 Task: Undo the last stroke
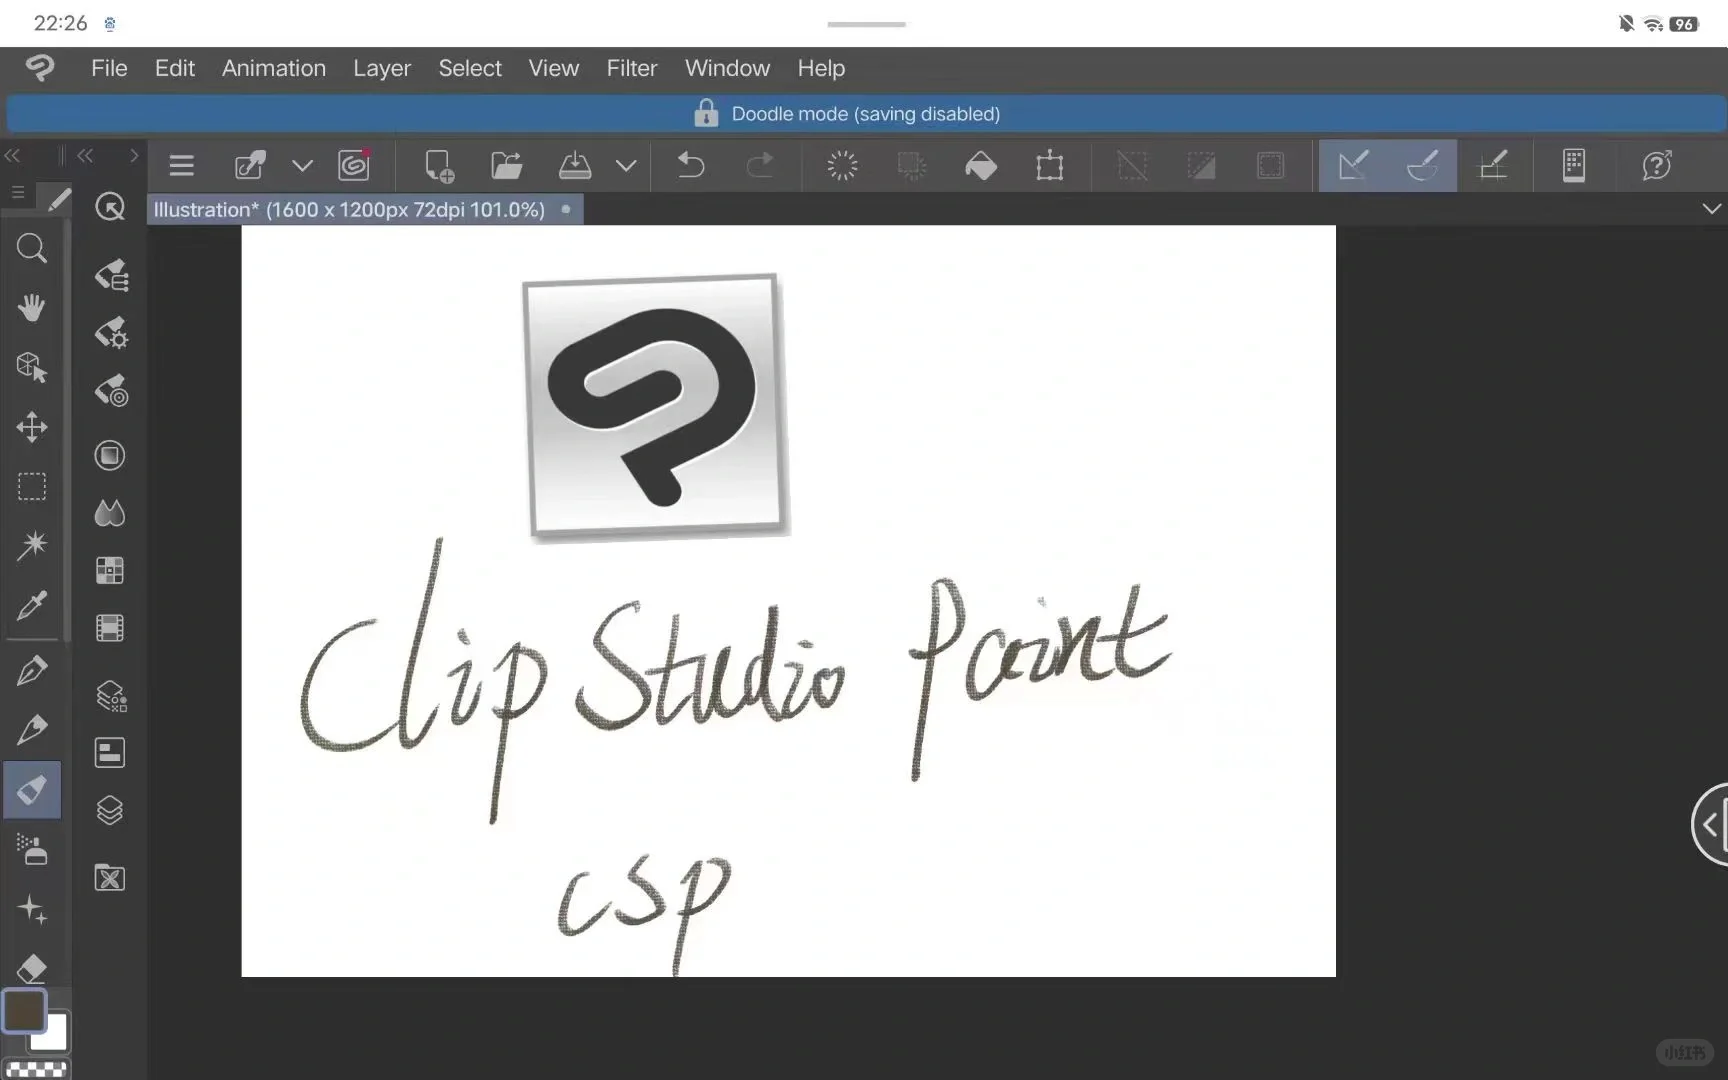(691, 165)
